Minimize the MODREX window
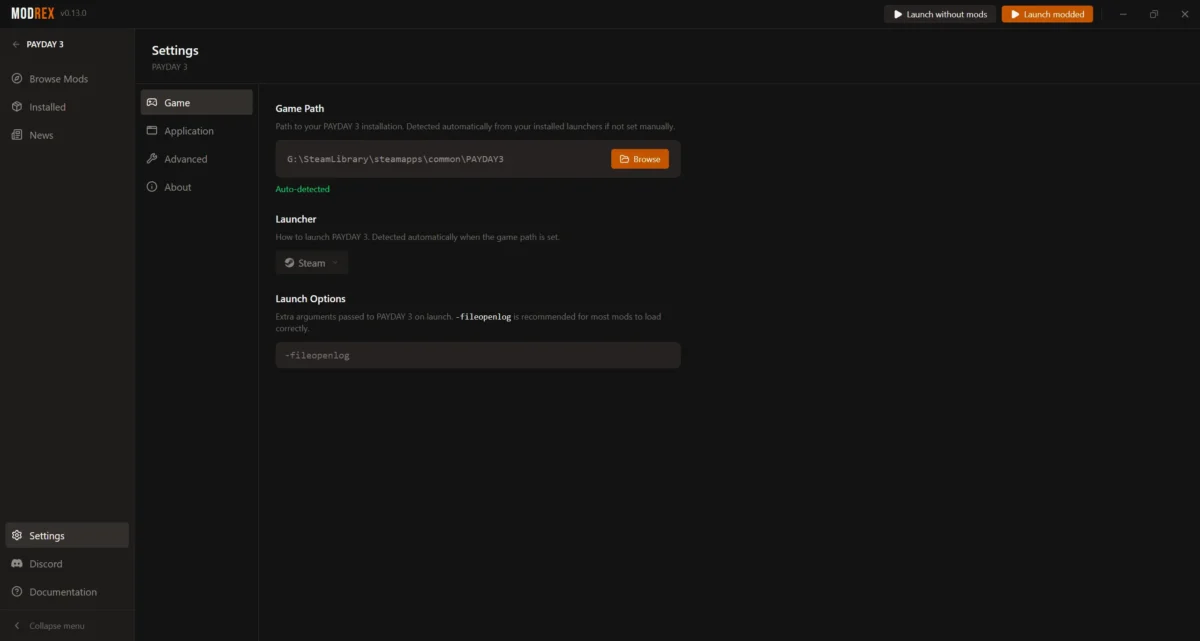Image resolution: width=1200 pixels, height=641 pixels. 1124,14
